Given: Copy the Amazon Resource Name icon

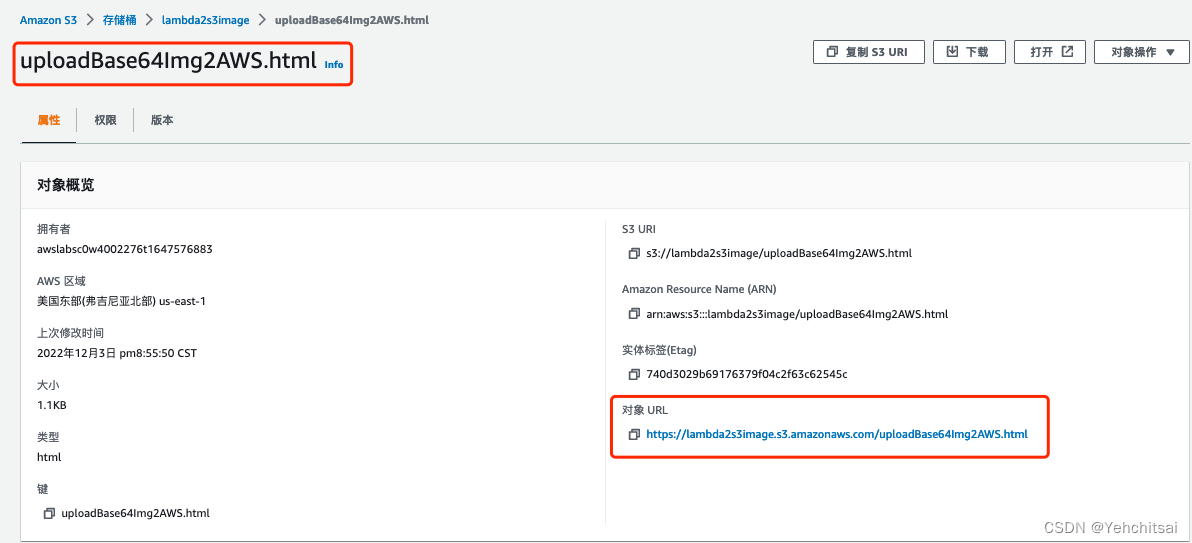Looking at the screenshot, I should [x=634, y=314].
